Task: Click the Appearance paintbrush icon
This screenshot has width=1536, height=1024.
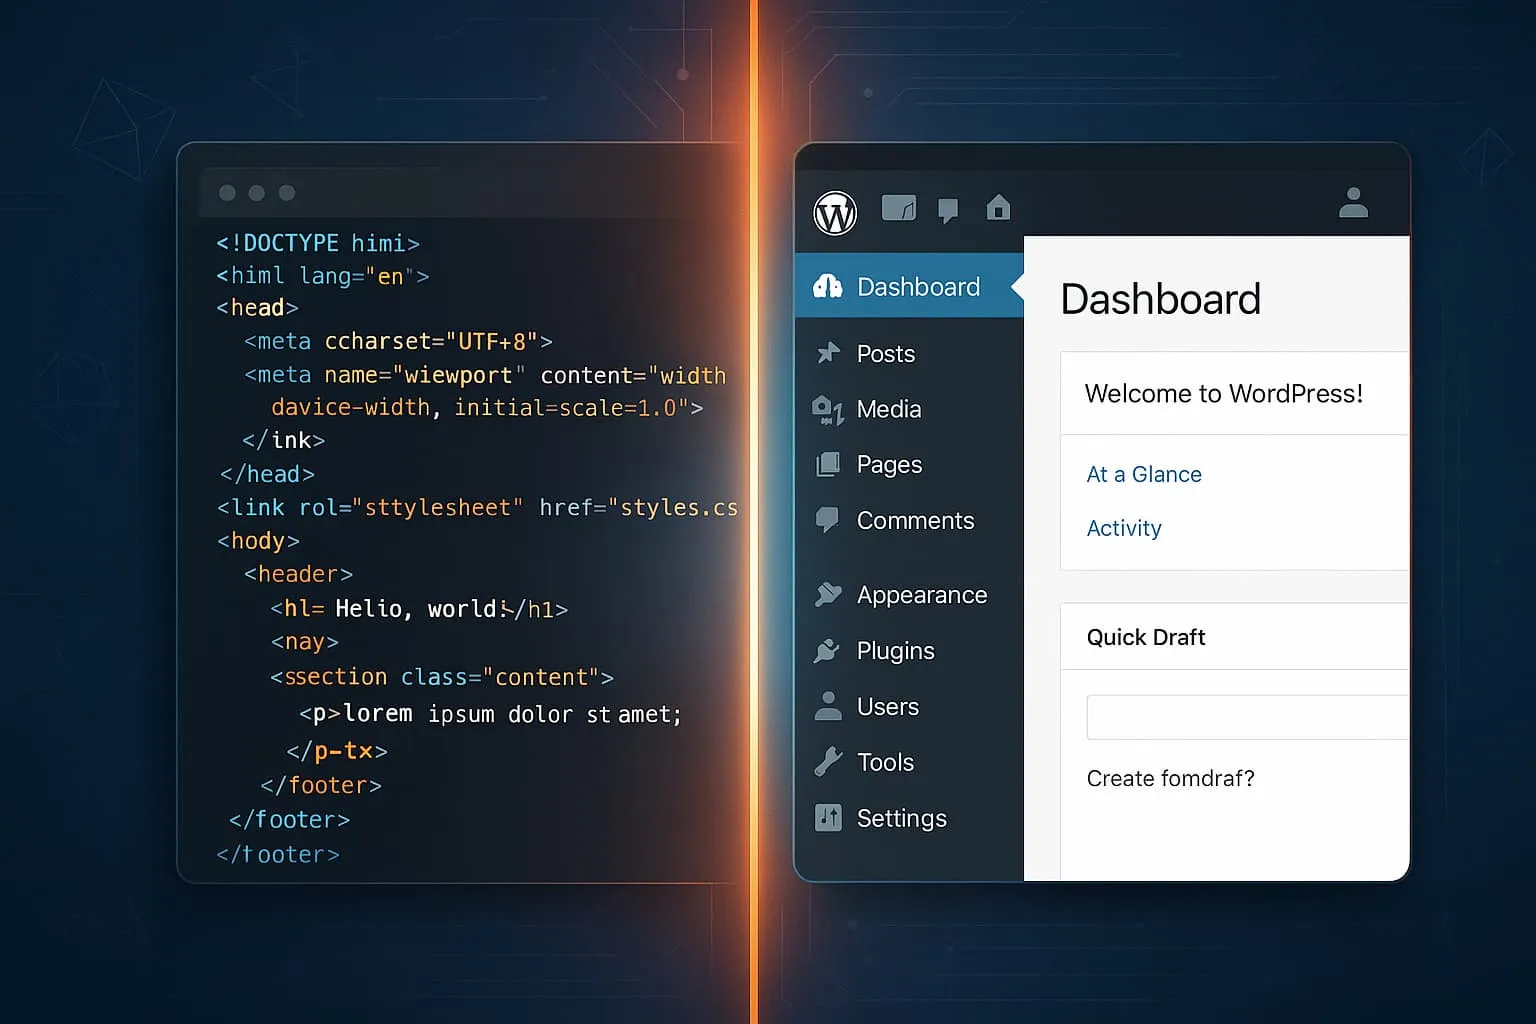Action: click(828, 595)
